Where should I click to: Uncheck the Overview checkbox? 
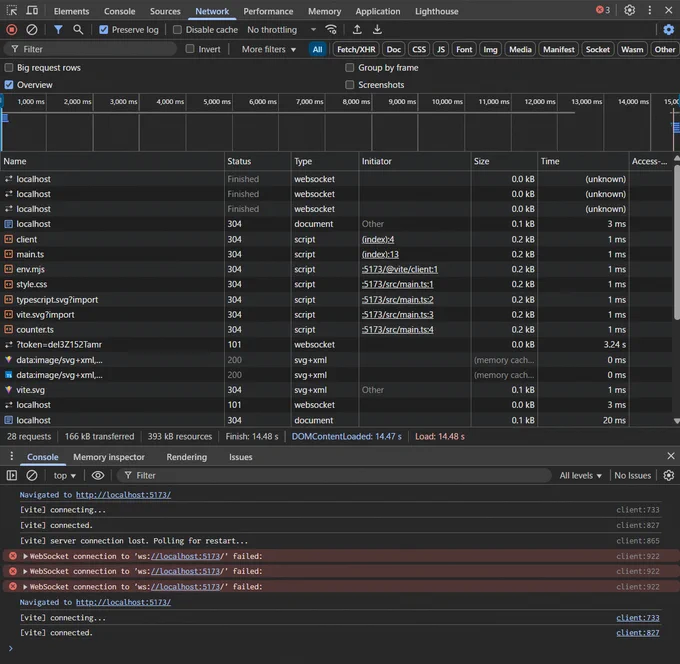pyautogui.click(x=9, y=85)
